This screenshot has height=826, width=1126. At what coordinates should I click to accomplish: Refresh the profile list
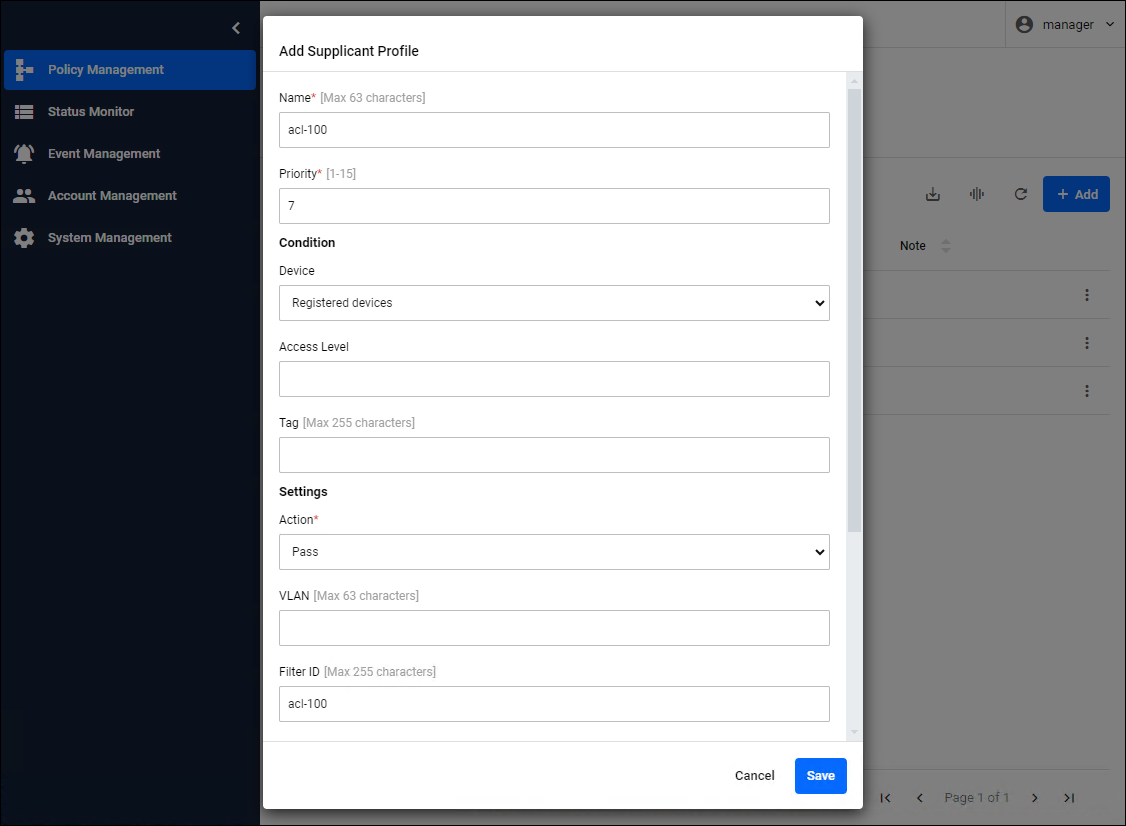tap(1021, 194)
